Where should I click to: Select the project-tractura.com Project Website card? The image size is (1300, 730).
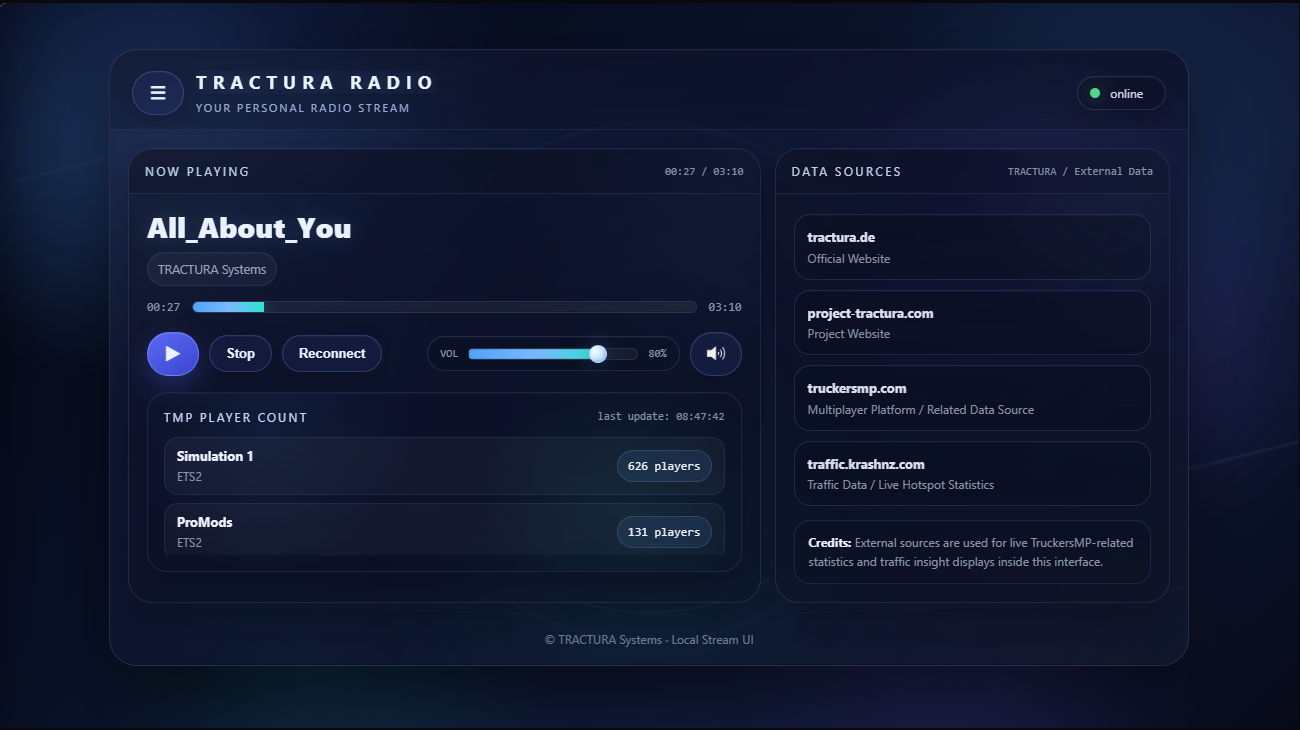click(x=971, y=322)
